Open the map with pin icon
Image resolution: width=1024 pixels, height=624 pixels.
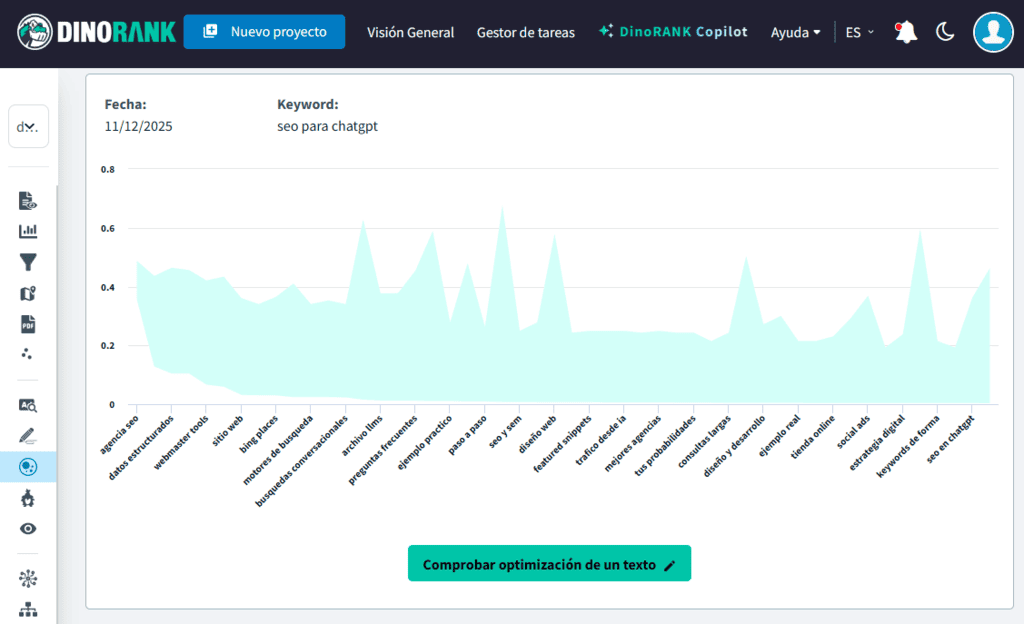(28, 293)
